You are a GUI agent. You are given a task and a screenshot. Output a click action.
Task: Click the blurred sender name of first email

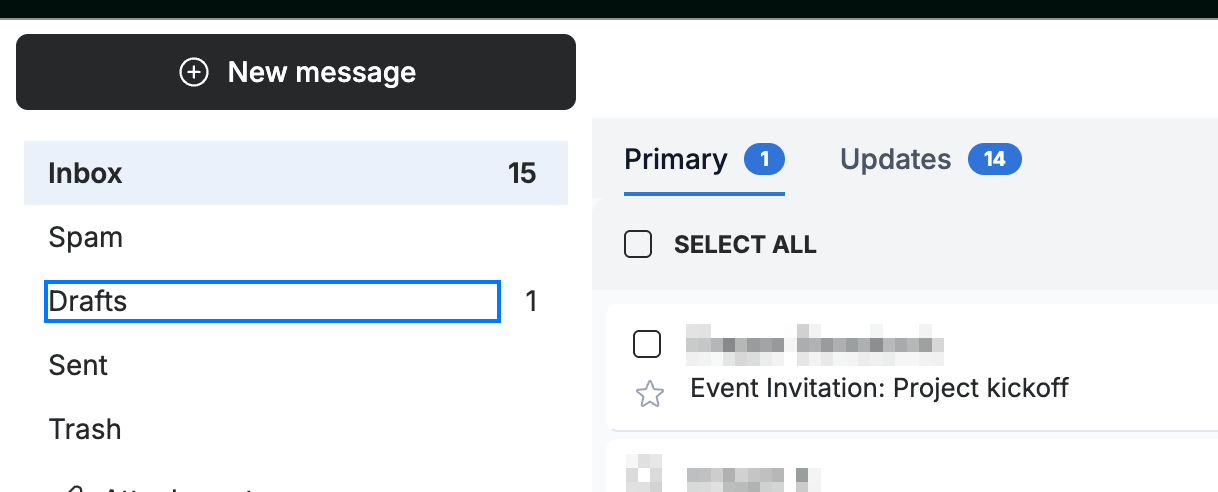[x=815, y=343]
